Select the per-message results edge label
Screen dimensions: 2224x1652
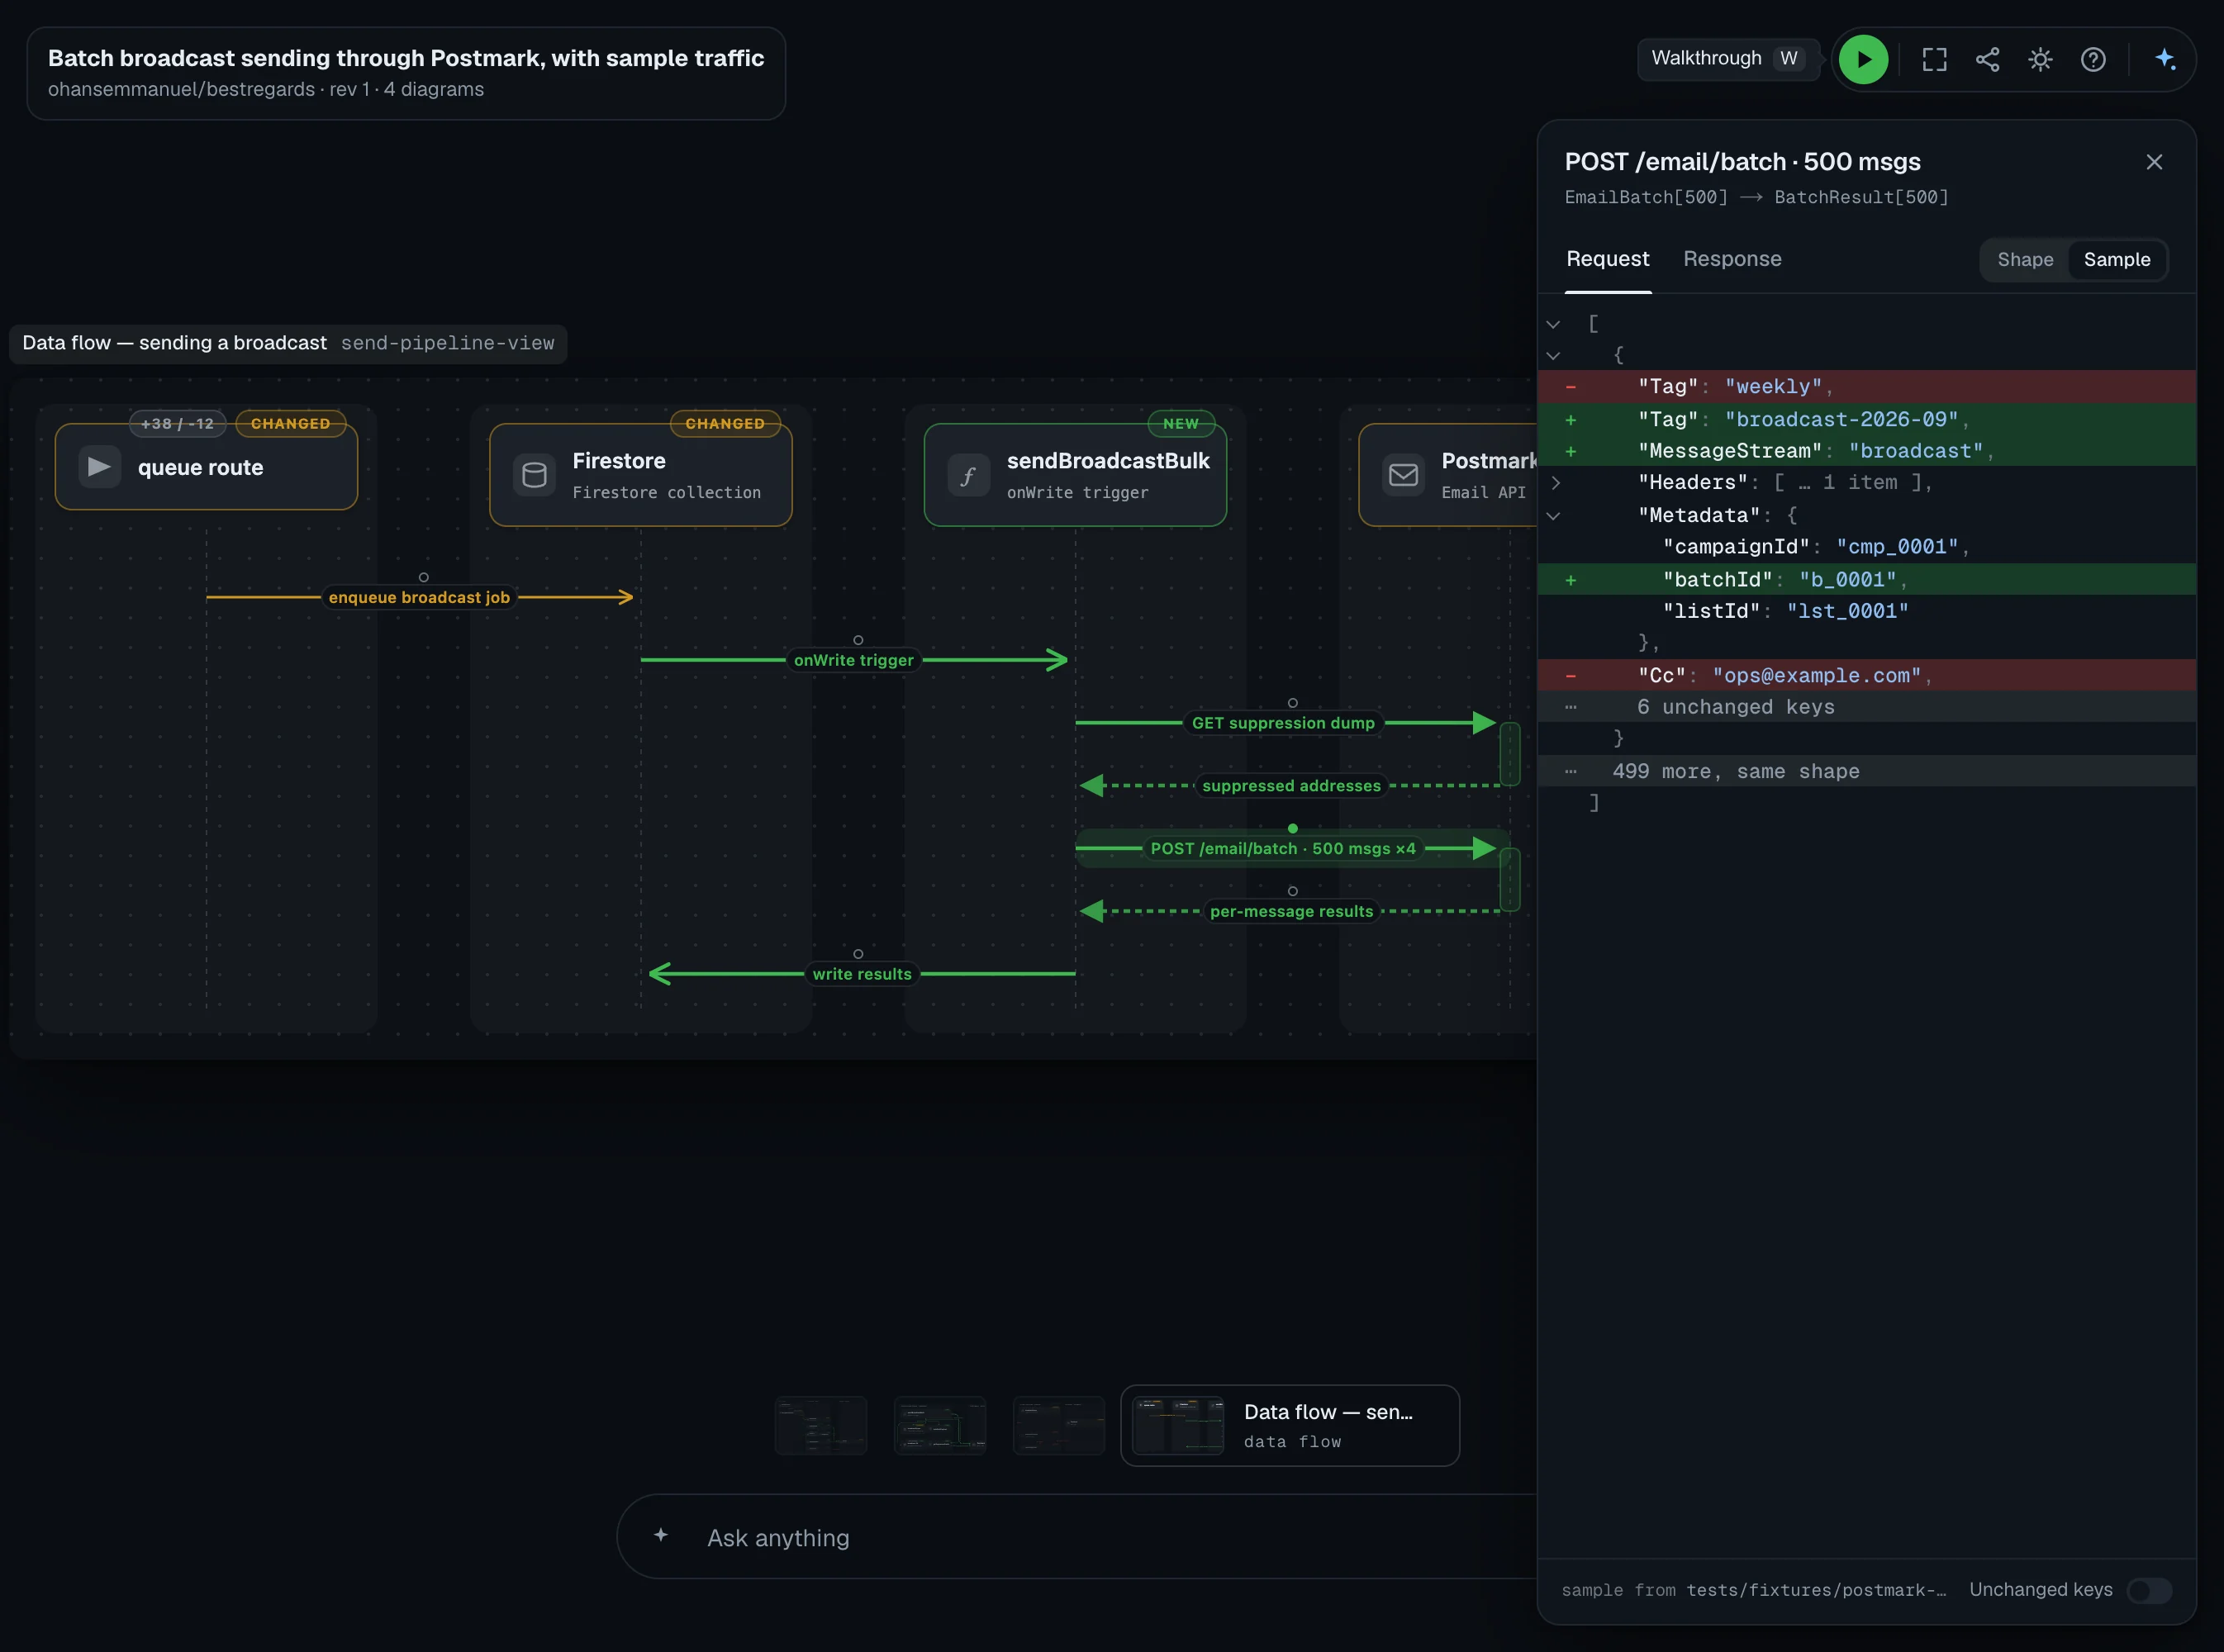[x=1291, y=911]
